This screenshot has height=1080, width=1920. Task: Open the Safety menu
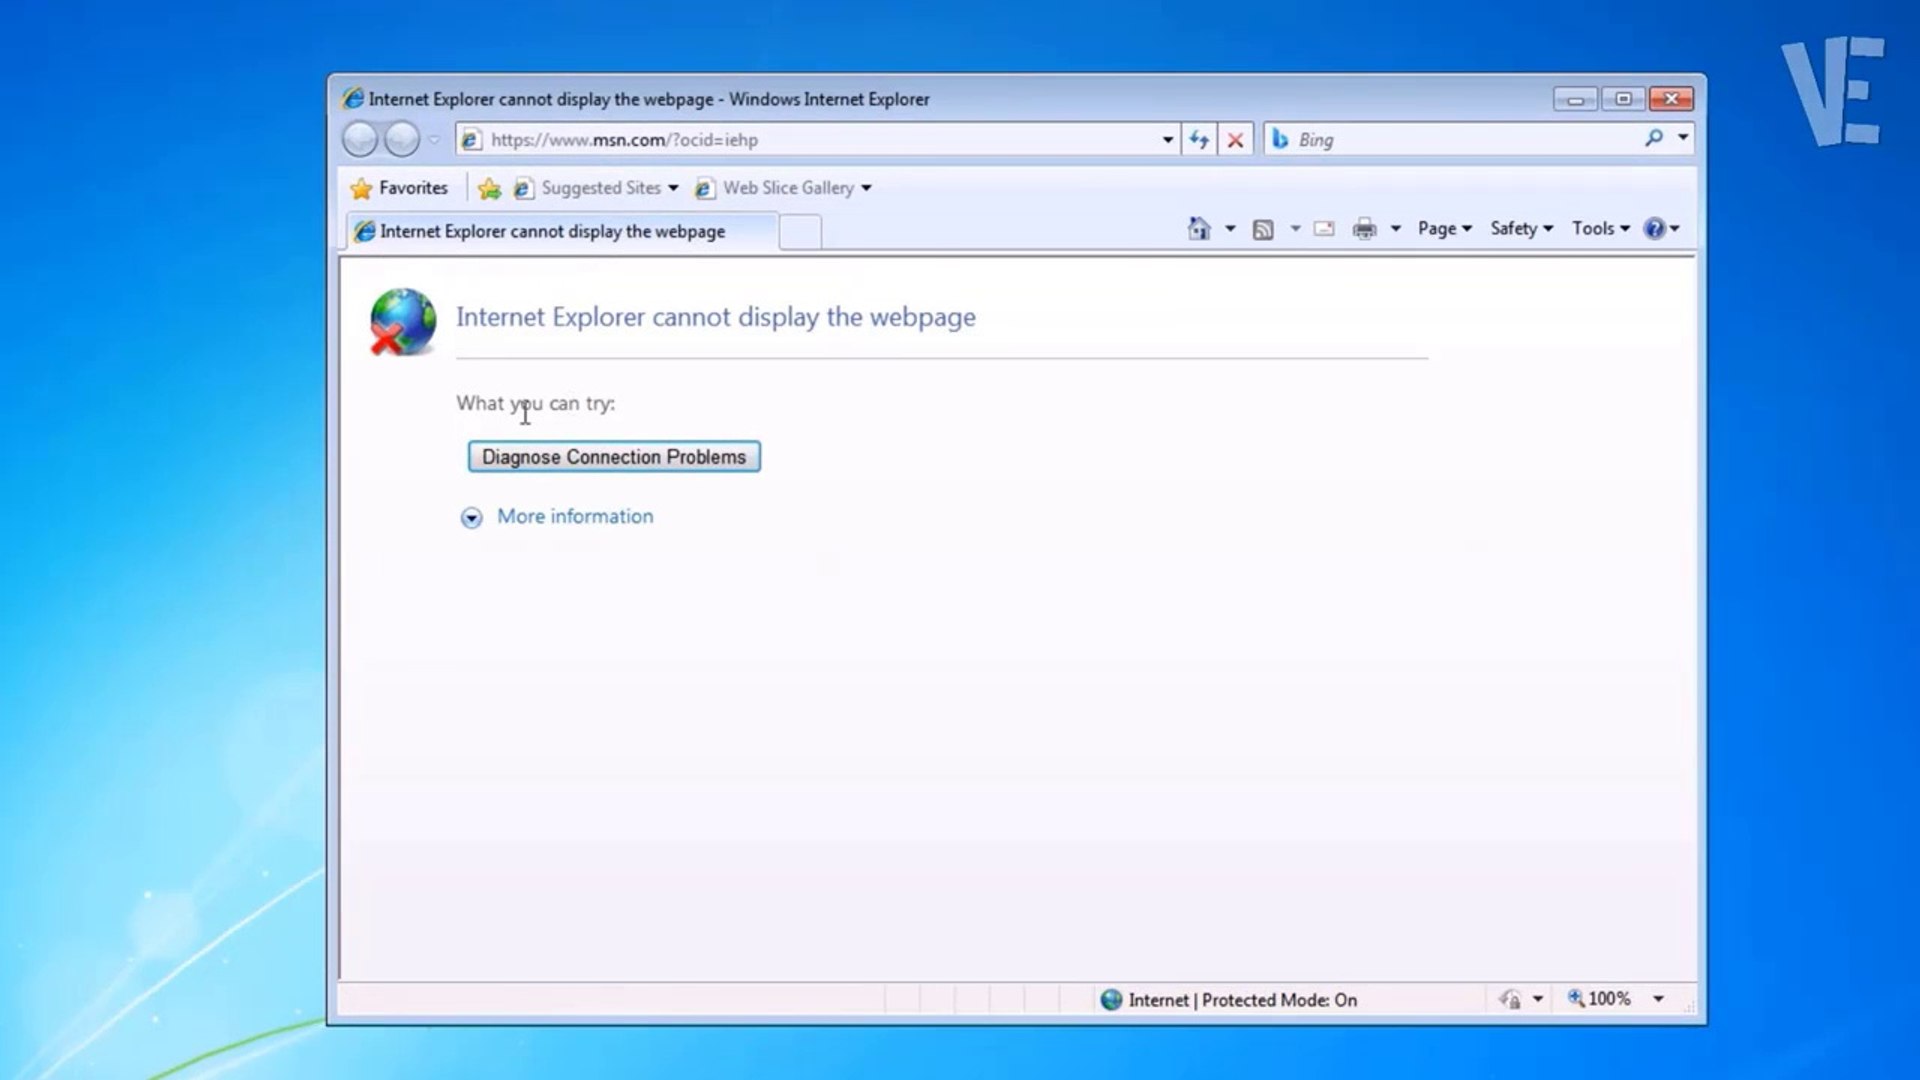[1521, 229]
